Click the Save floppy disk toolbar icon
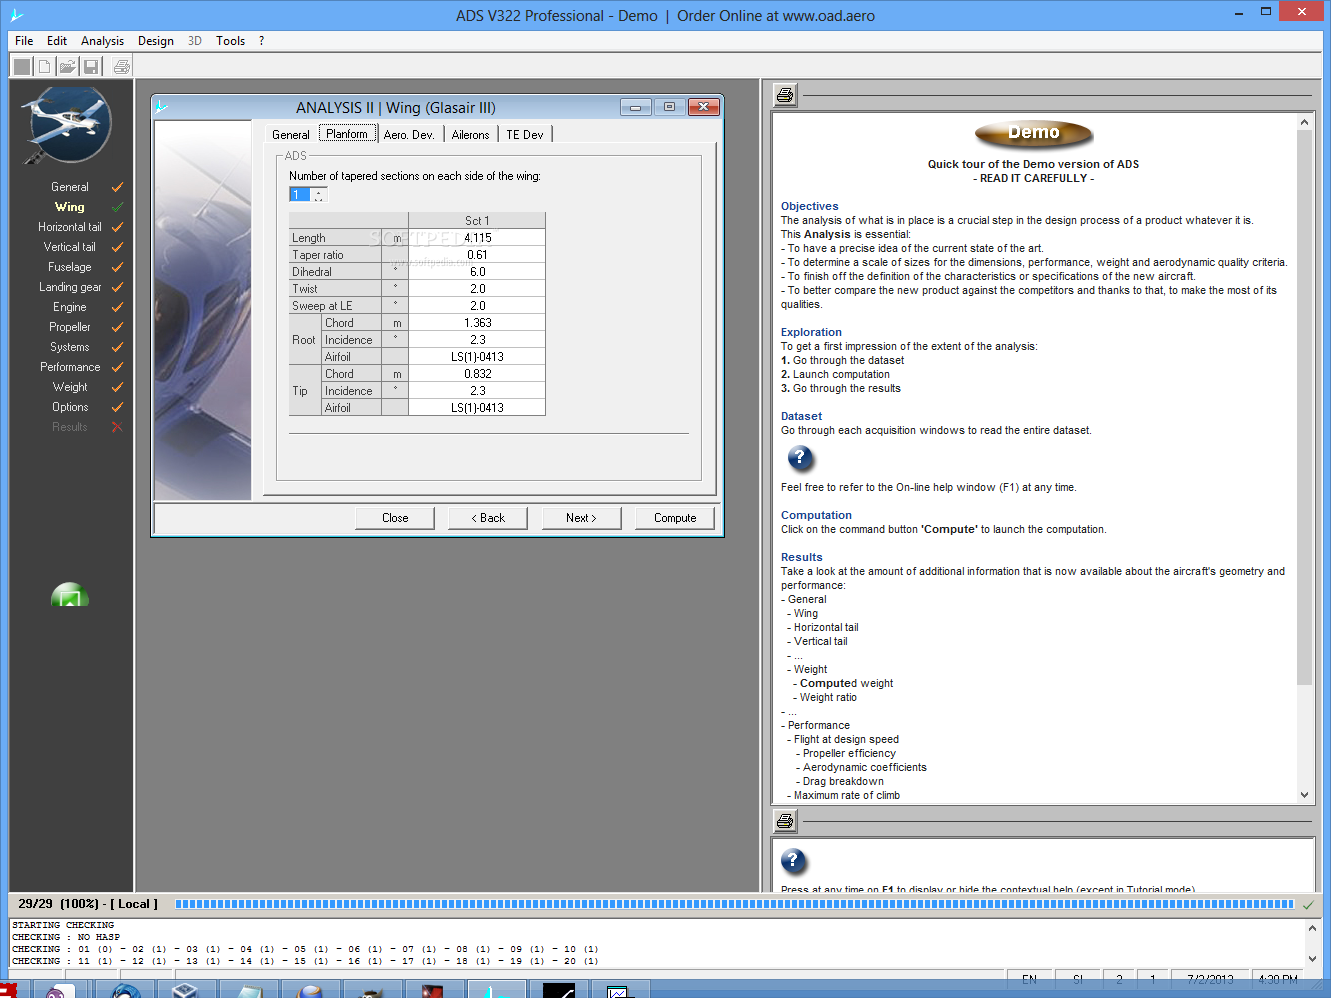This screenshot has height=998, width=1331. [x=91, y=67]
